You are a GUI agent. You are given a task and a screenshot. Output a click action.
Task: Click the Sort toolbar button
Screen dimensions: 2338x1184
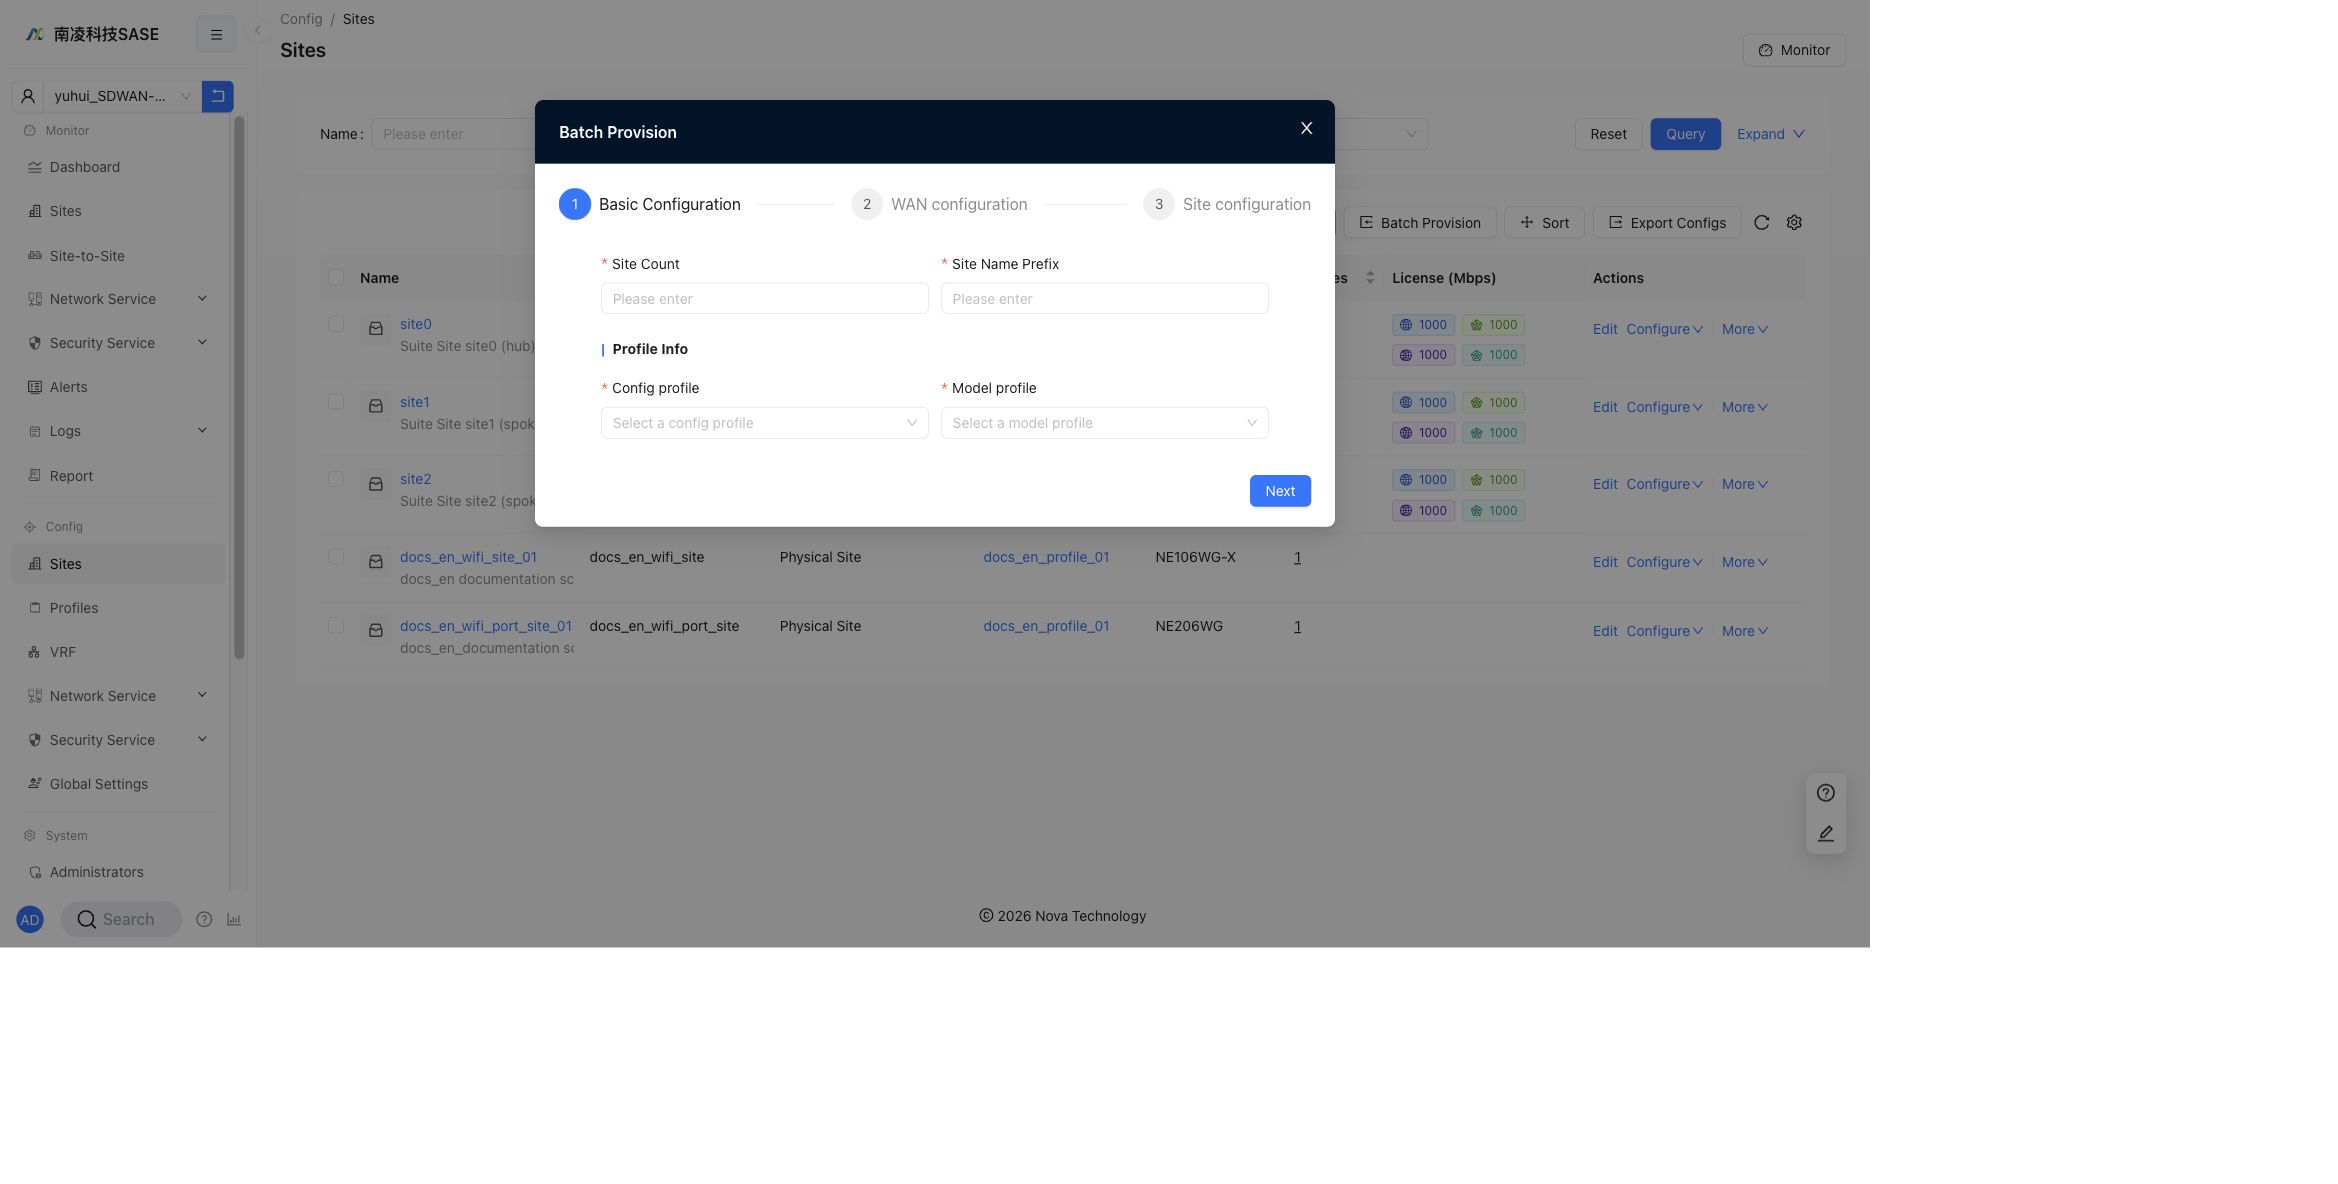(1545, 223)
